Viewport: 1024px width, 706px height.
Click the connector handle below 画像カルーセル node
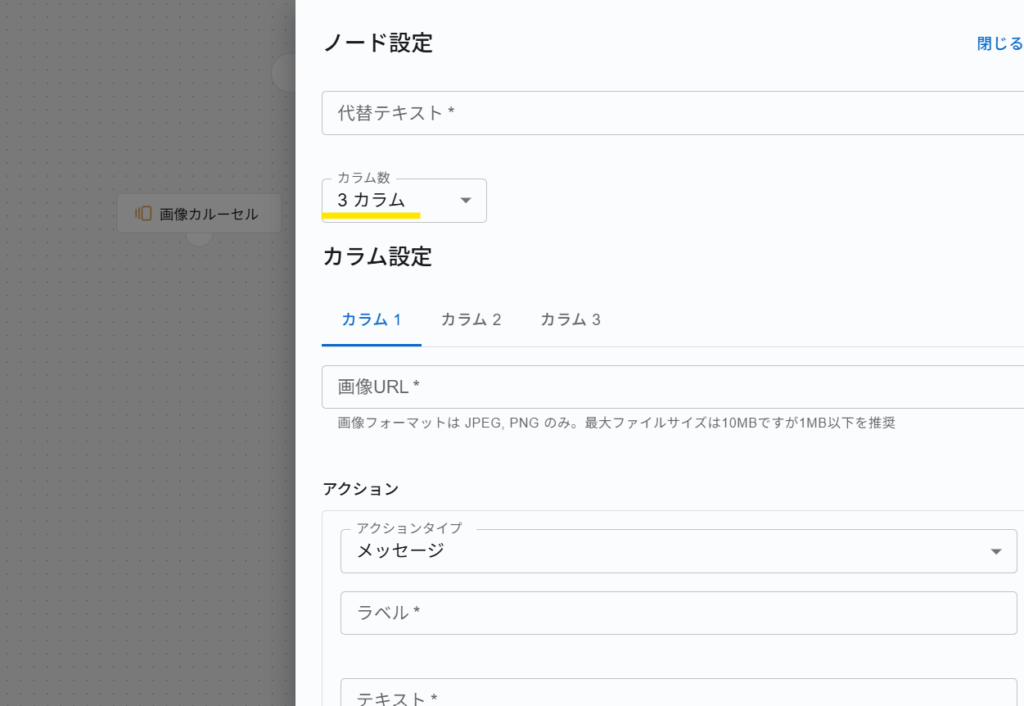(199, 236)
